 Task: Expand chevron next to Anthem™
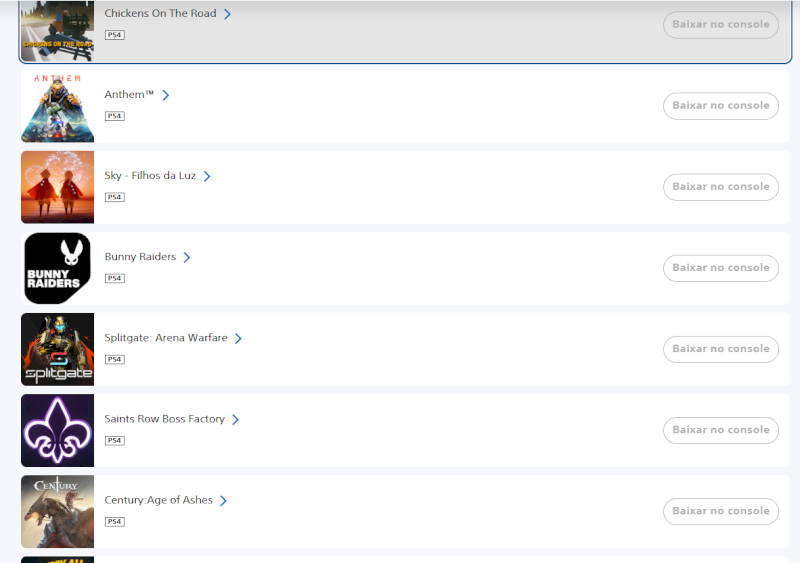click(x=166, y=95)
